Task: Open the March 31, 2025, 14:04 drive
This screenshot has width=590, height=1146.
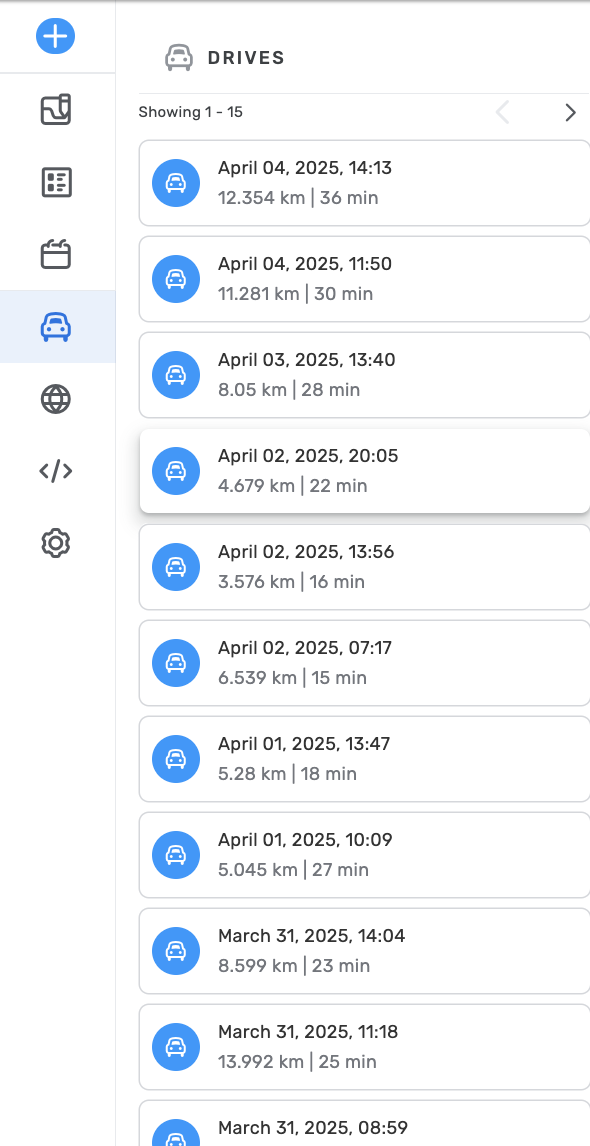Action: (x=364, y=951)
